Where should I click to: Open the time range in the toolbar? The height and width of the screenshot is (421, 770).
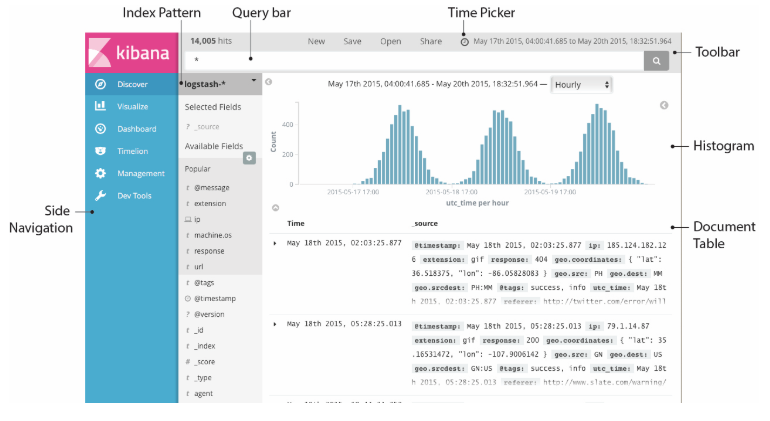(x=572, y=41)
